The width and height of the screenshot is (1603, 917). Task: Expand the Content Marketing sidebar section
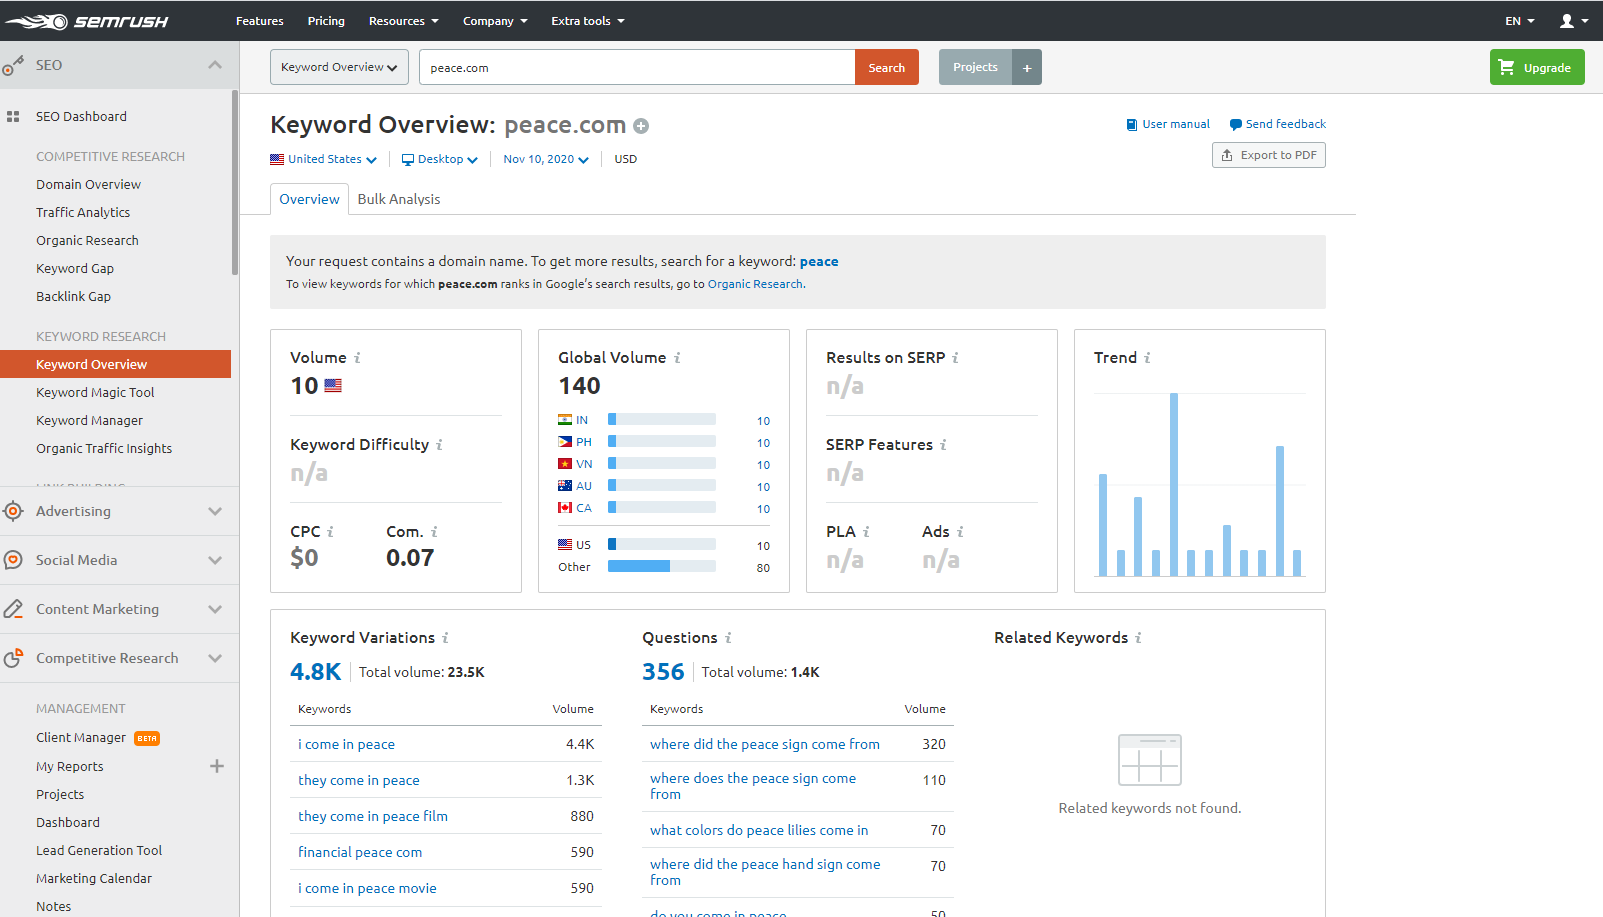pos(215,609)
